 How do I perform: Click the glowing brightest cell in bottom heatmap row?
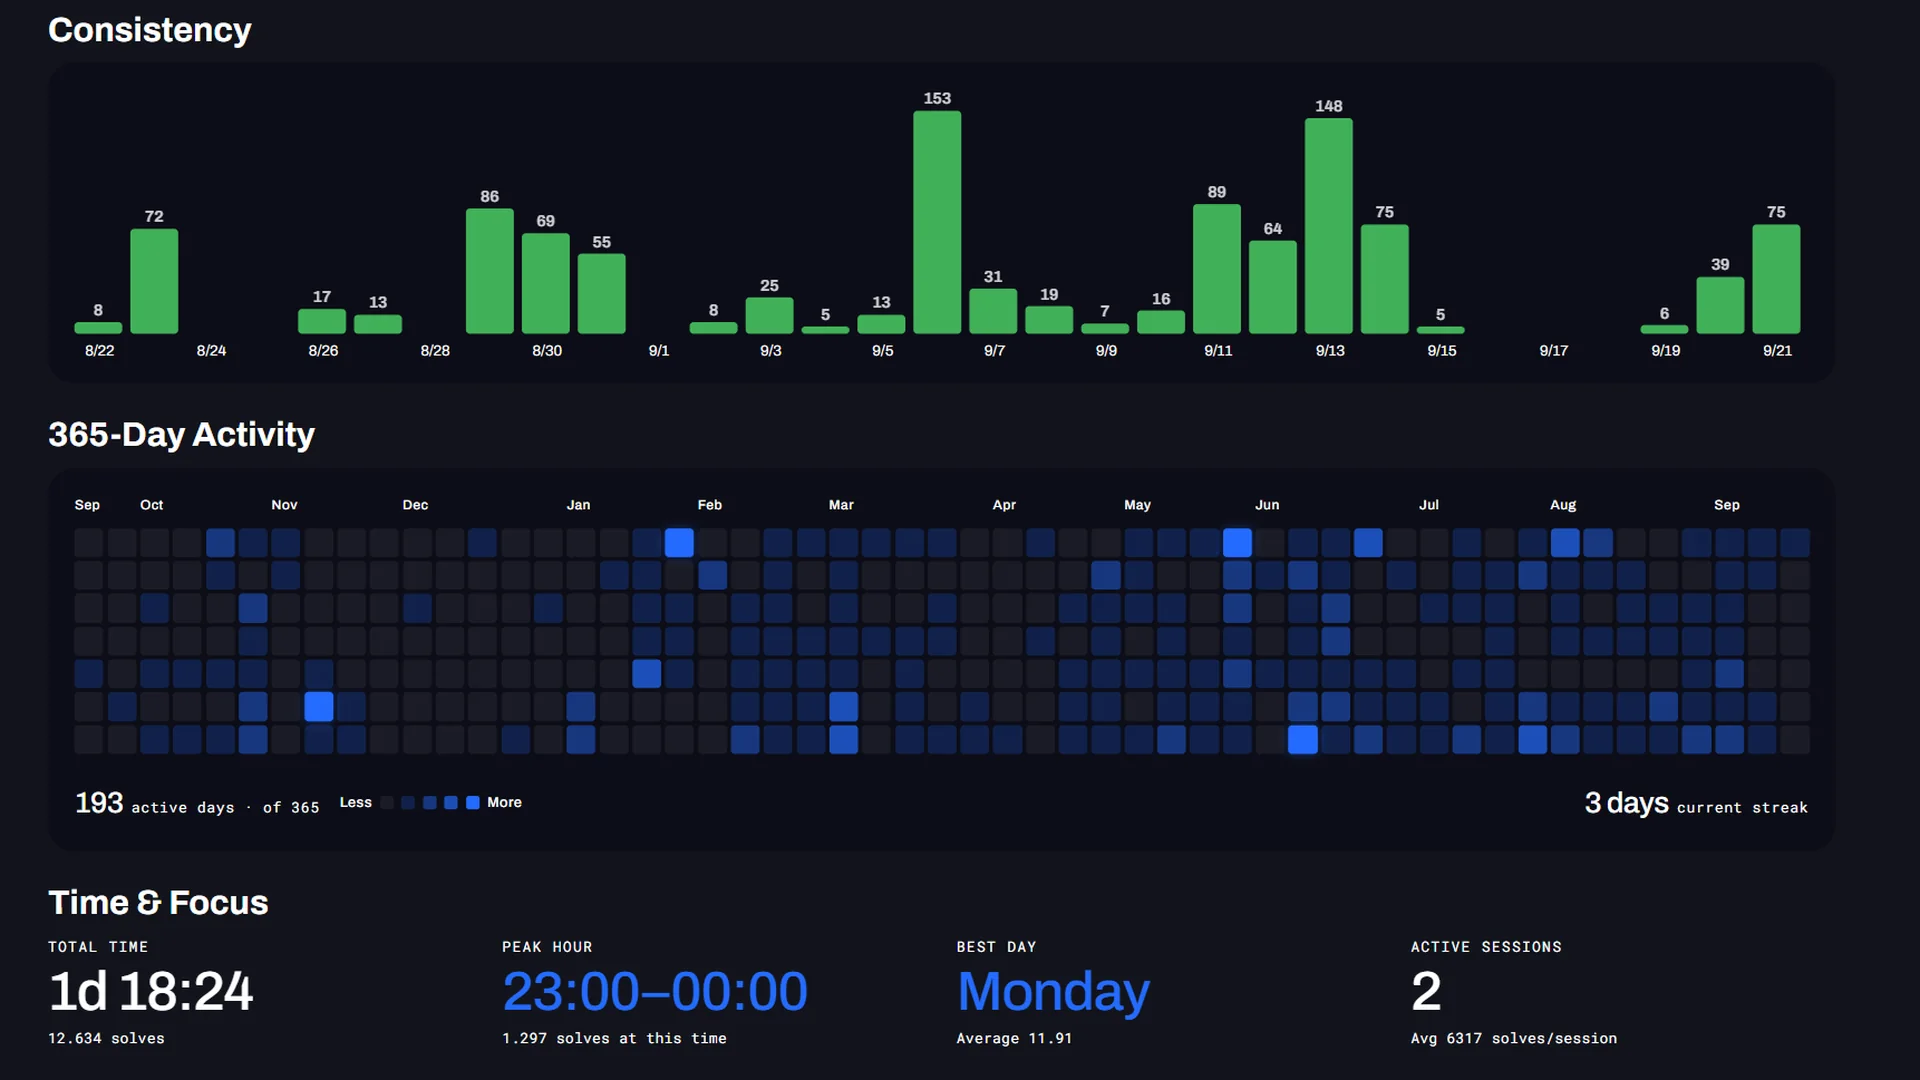coord(1302,740)
